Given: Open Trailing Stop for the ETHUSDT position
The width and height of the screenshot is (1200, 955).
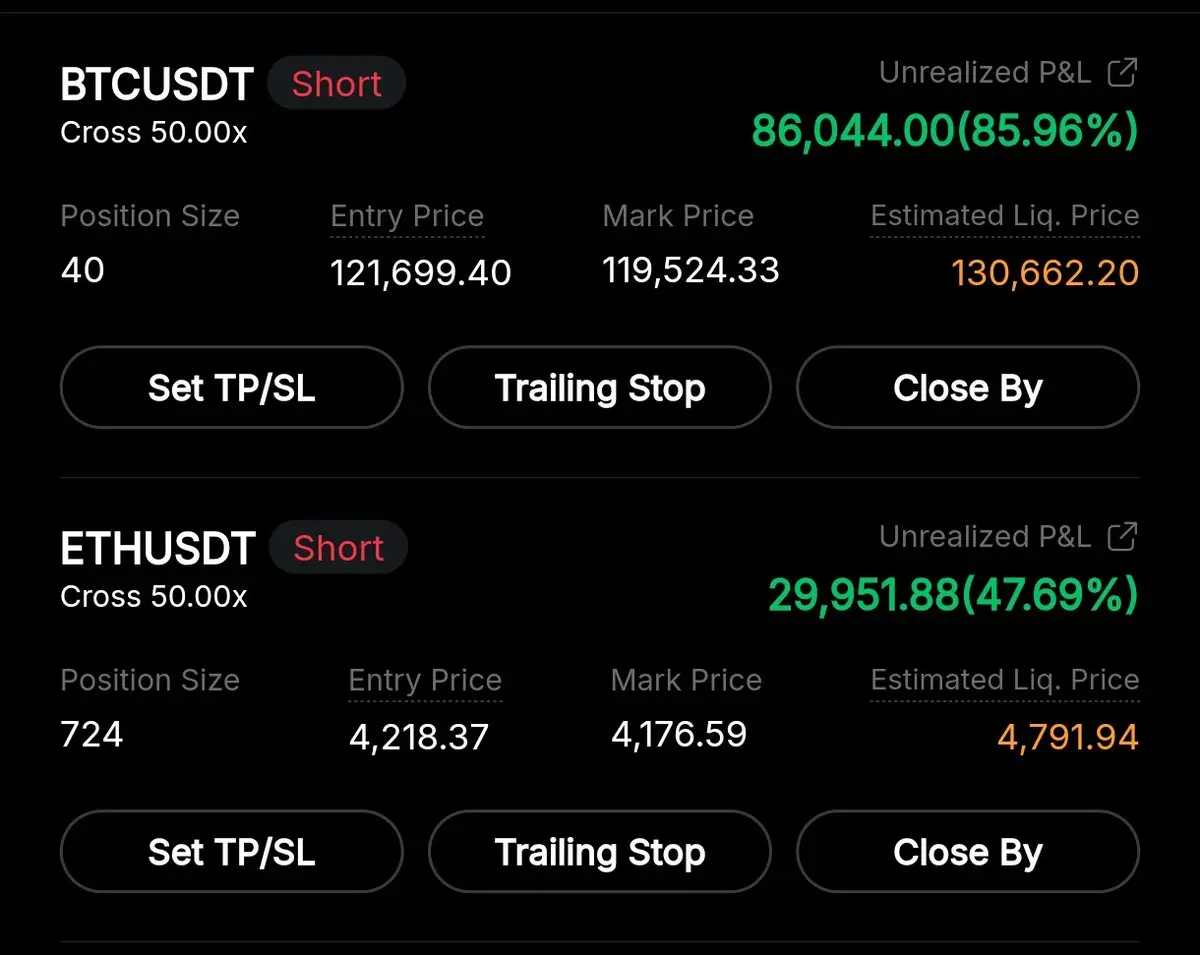Looking at the screenshot, I should coord(600,852).
